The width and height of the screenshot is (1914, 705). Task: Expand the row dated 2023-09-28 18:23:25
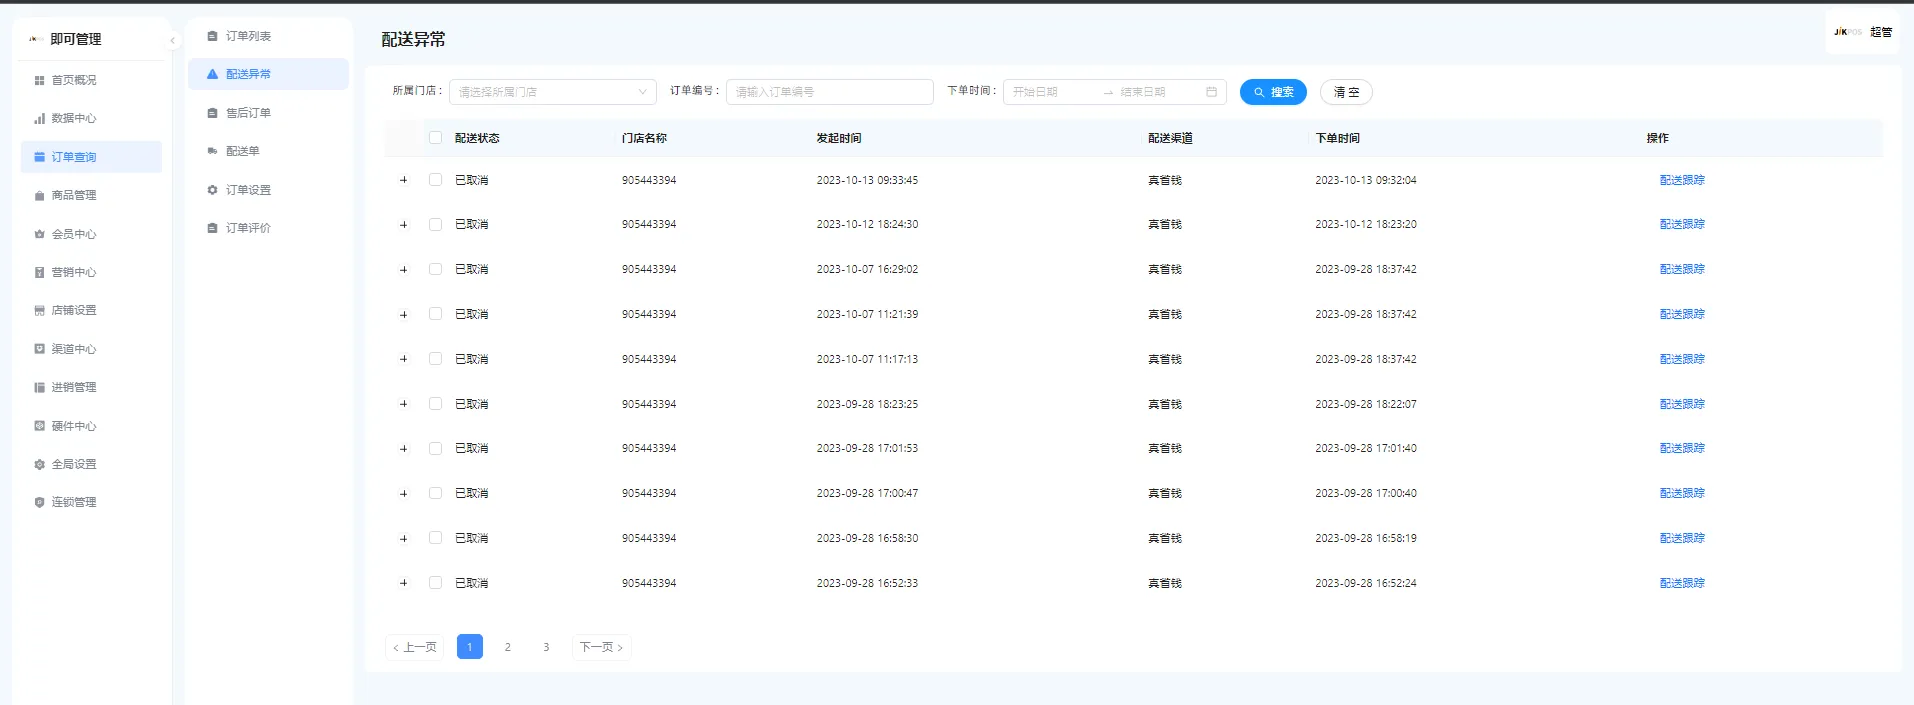[x=404, y=404]
